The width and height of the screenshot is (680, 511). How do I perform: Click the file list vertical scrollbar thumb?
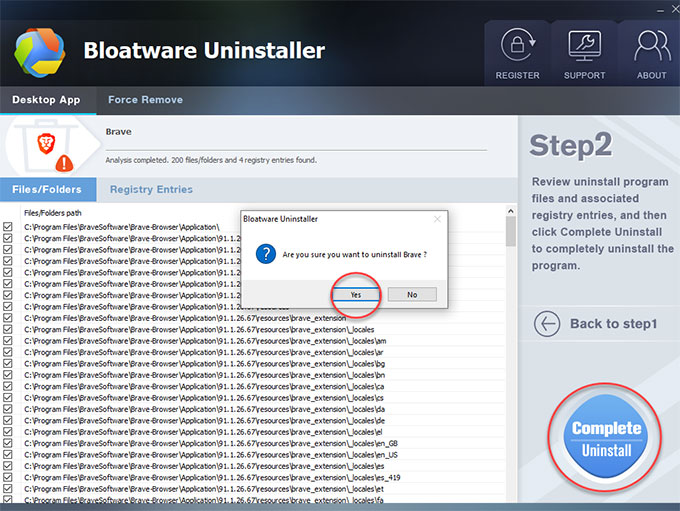(x=511, y=231)
